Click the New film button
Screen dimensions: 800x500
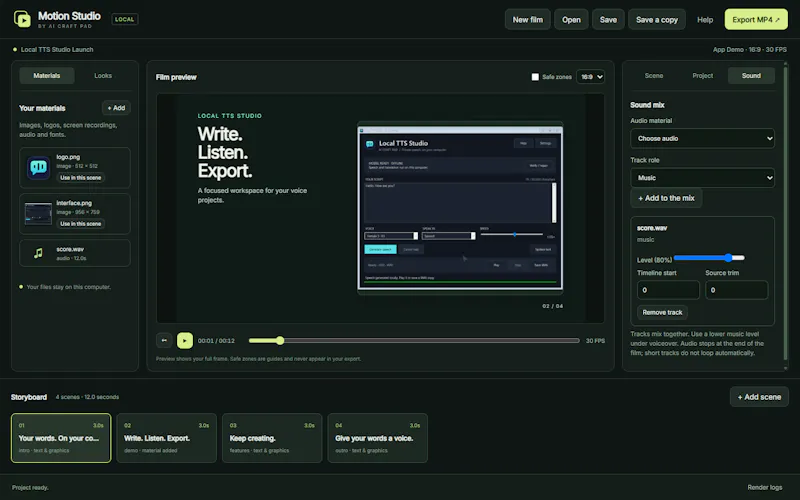tap(528, 19)
